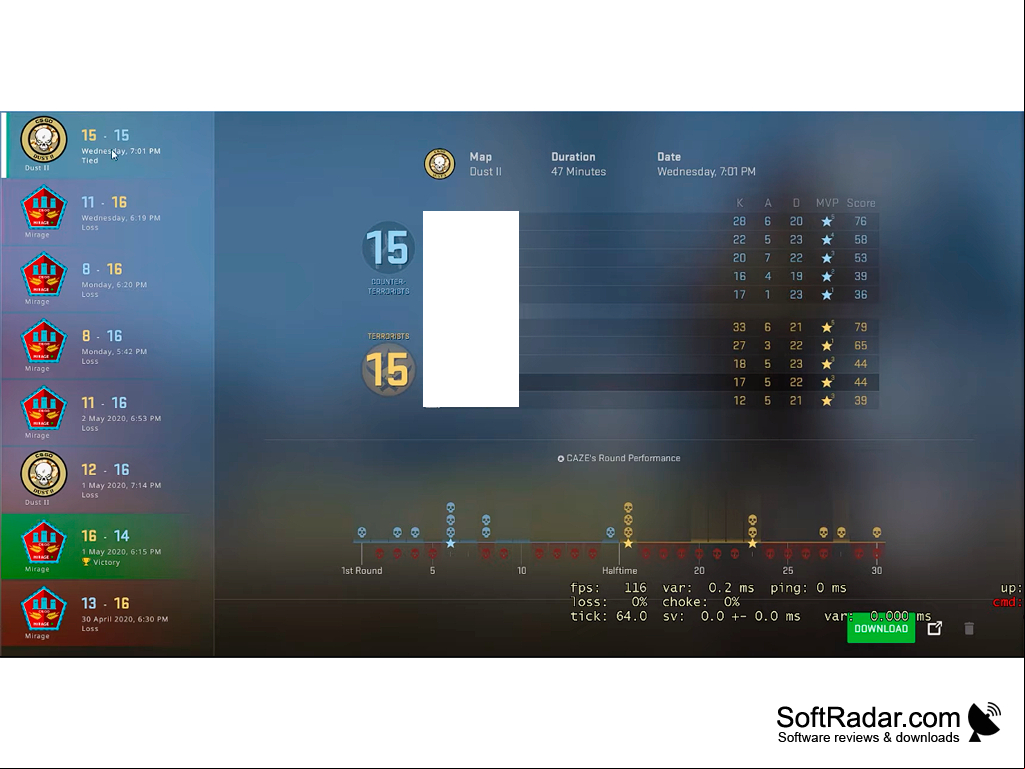Click the MVP star in the row scoring 58
This screenshot has height=769, width=1025.
pyautogui.click(x=827, y=240)
